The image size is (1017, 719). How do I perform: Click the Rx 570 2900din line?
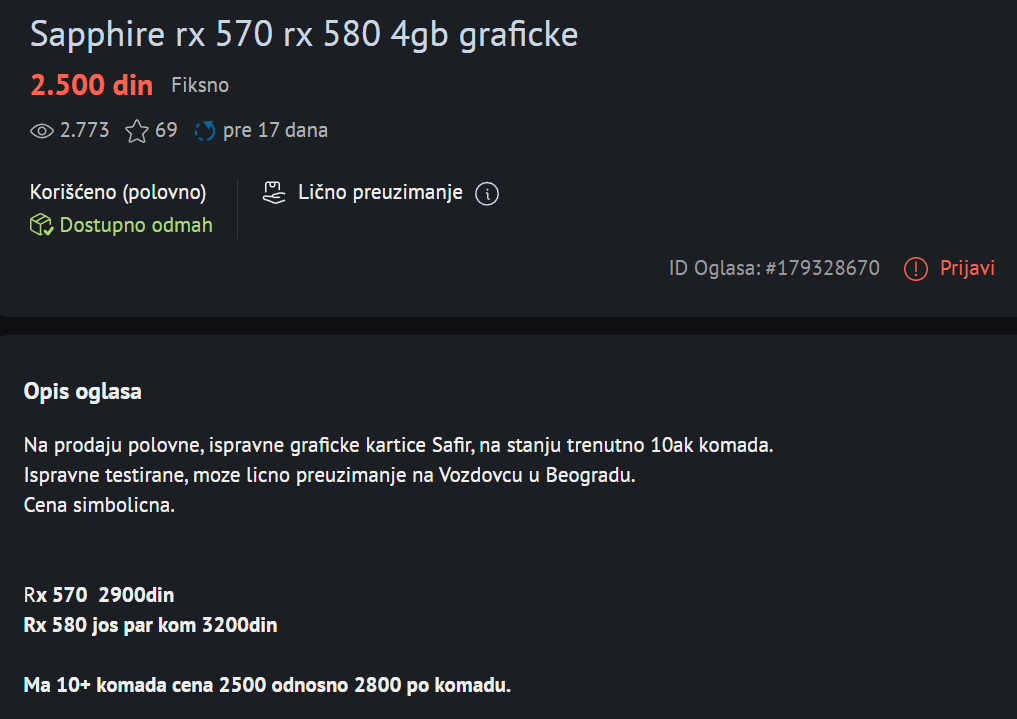(99, 596)
